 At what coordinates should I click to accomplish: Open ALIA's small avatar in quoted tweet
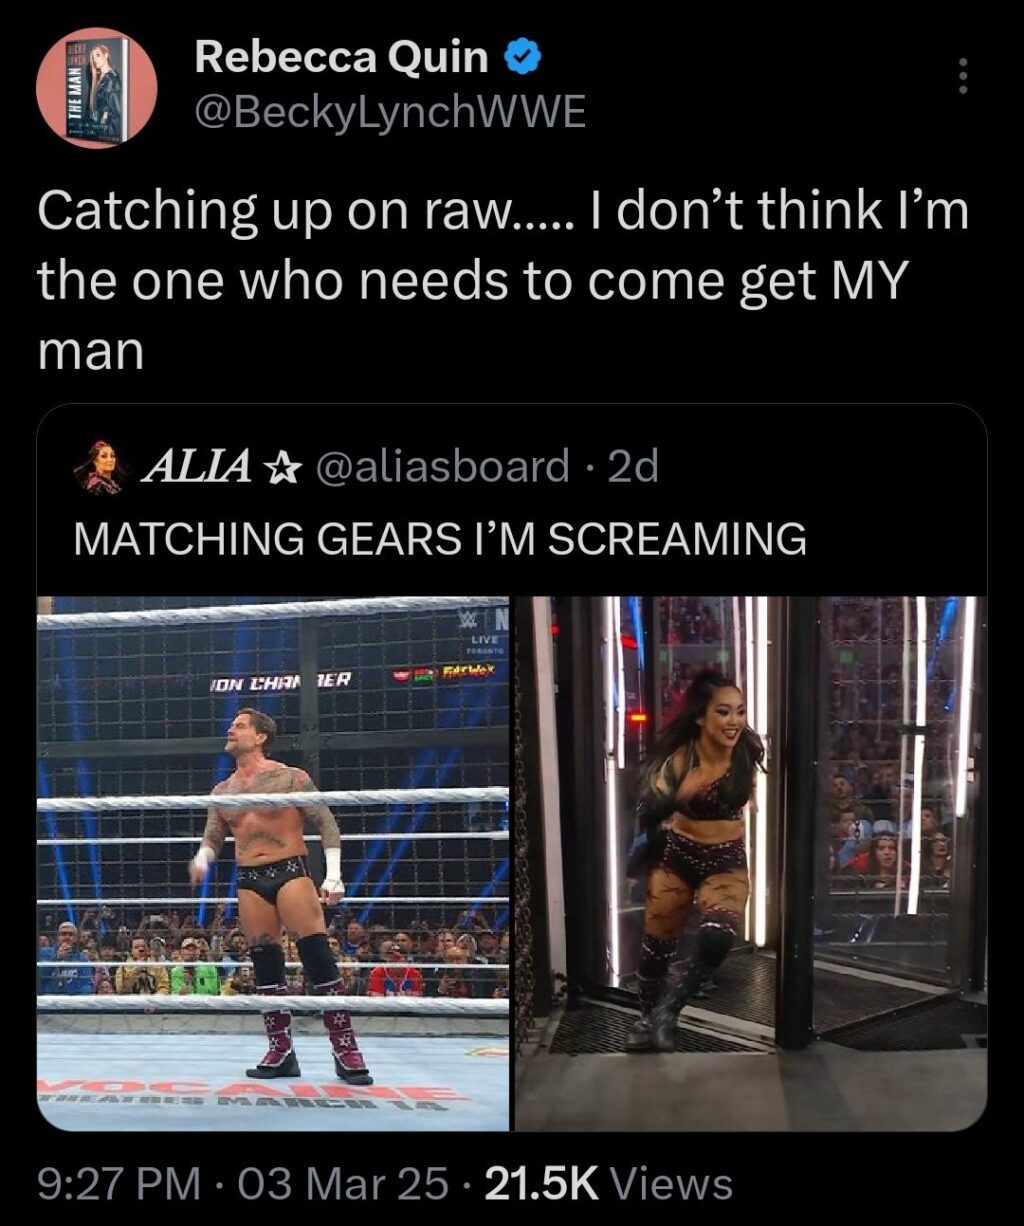click(x=100, y=466)
